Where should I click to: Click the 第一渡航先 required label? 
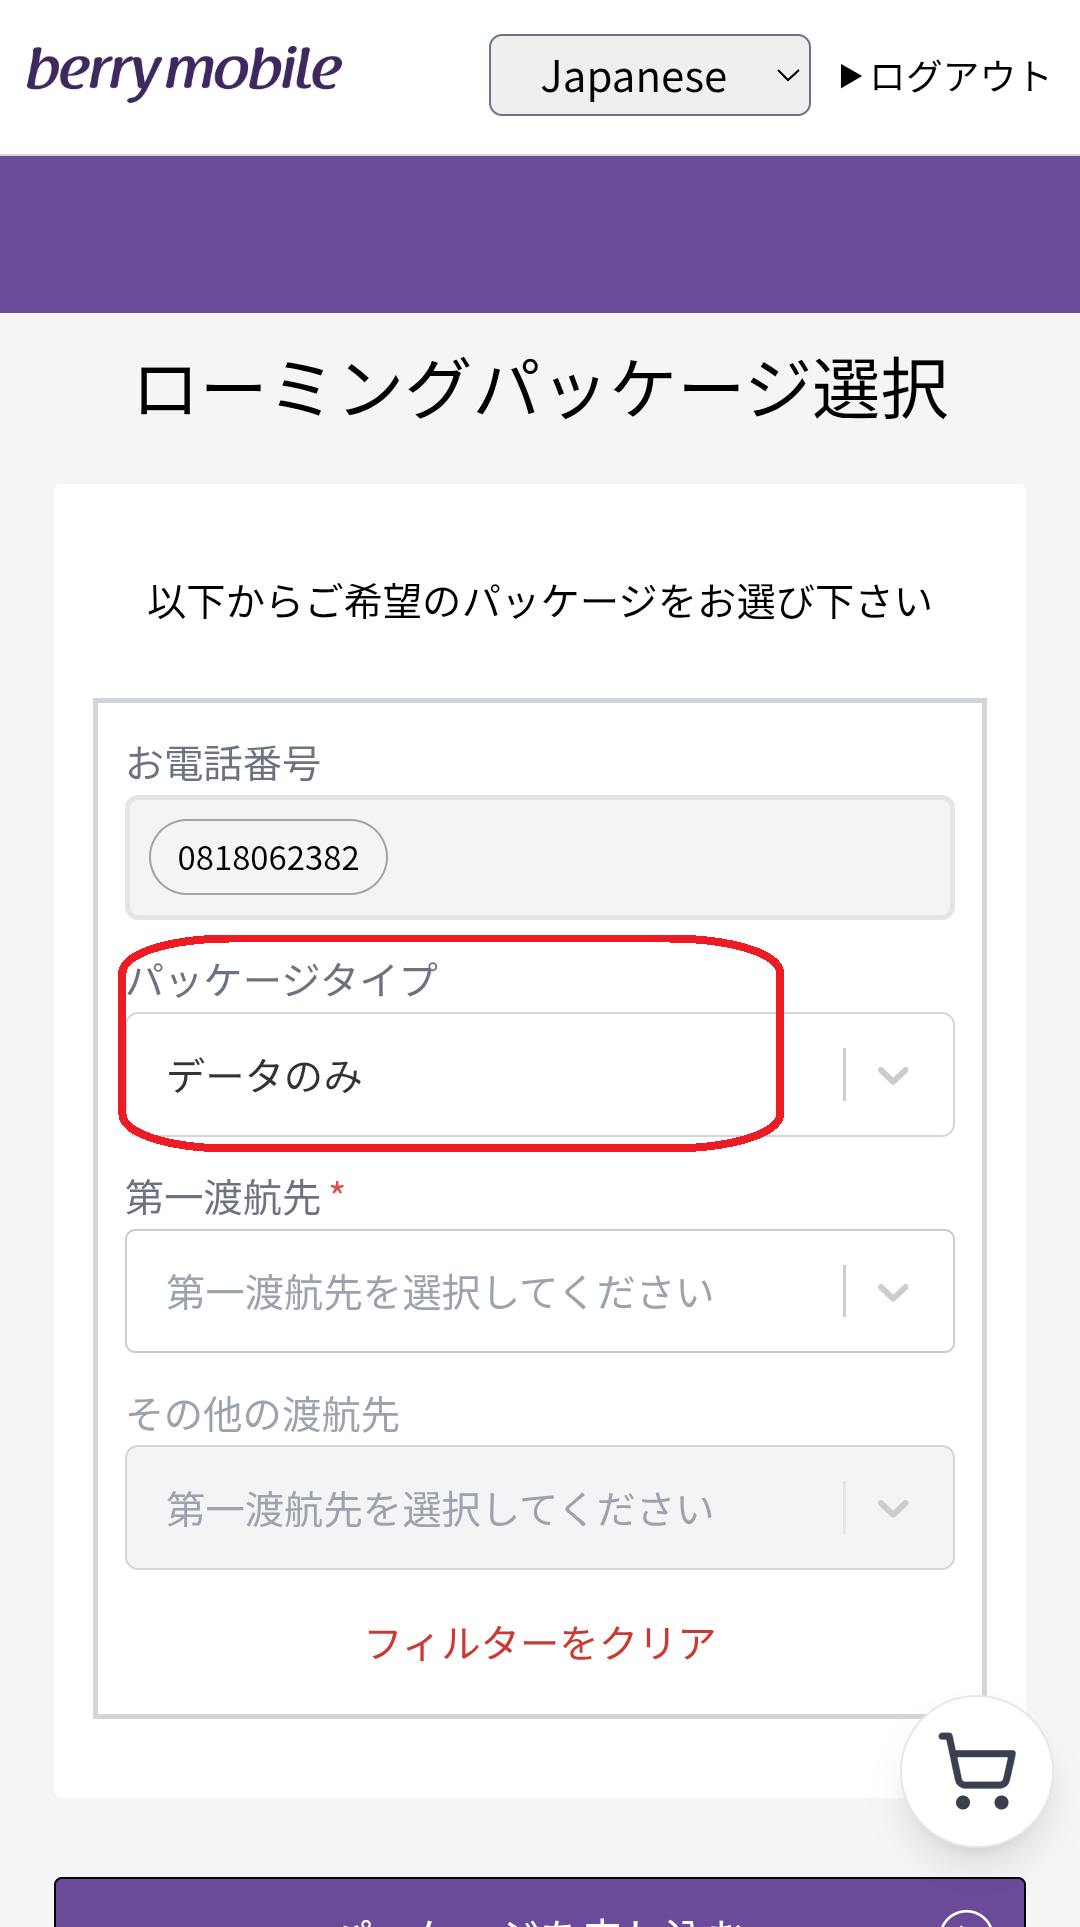[224, 1197]
